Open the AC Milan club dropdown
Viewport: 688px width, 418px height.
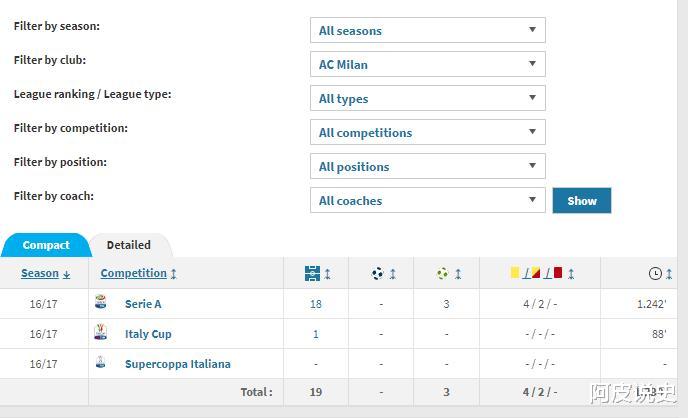427,65
